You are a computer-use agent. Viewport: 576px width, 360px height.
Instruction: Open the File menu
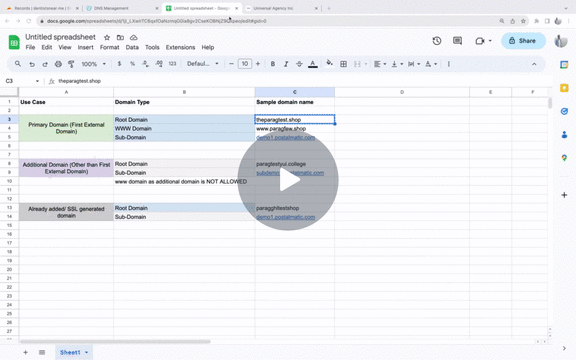[30, 47]
